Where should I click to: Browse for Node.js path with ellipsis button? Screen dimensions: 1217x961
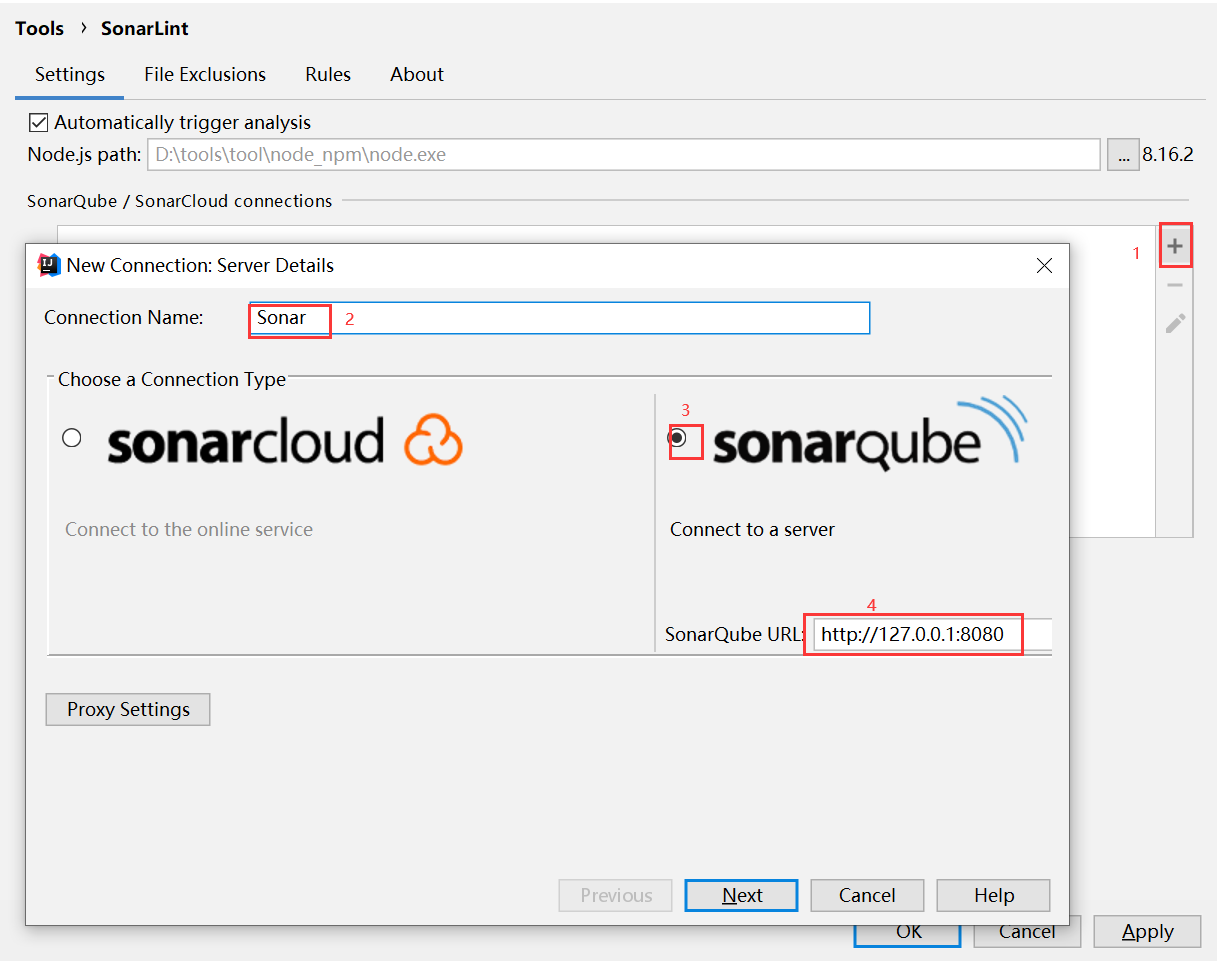click(x=1123, y=155)
